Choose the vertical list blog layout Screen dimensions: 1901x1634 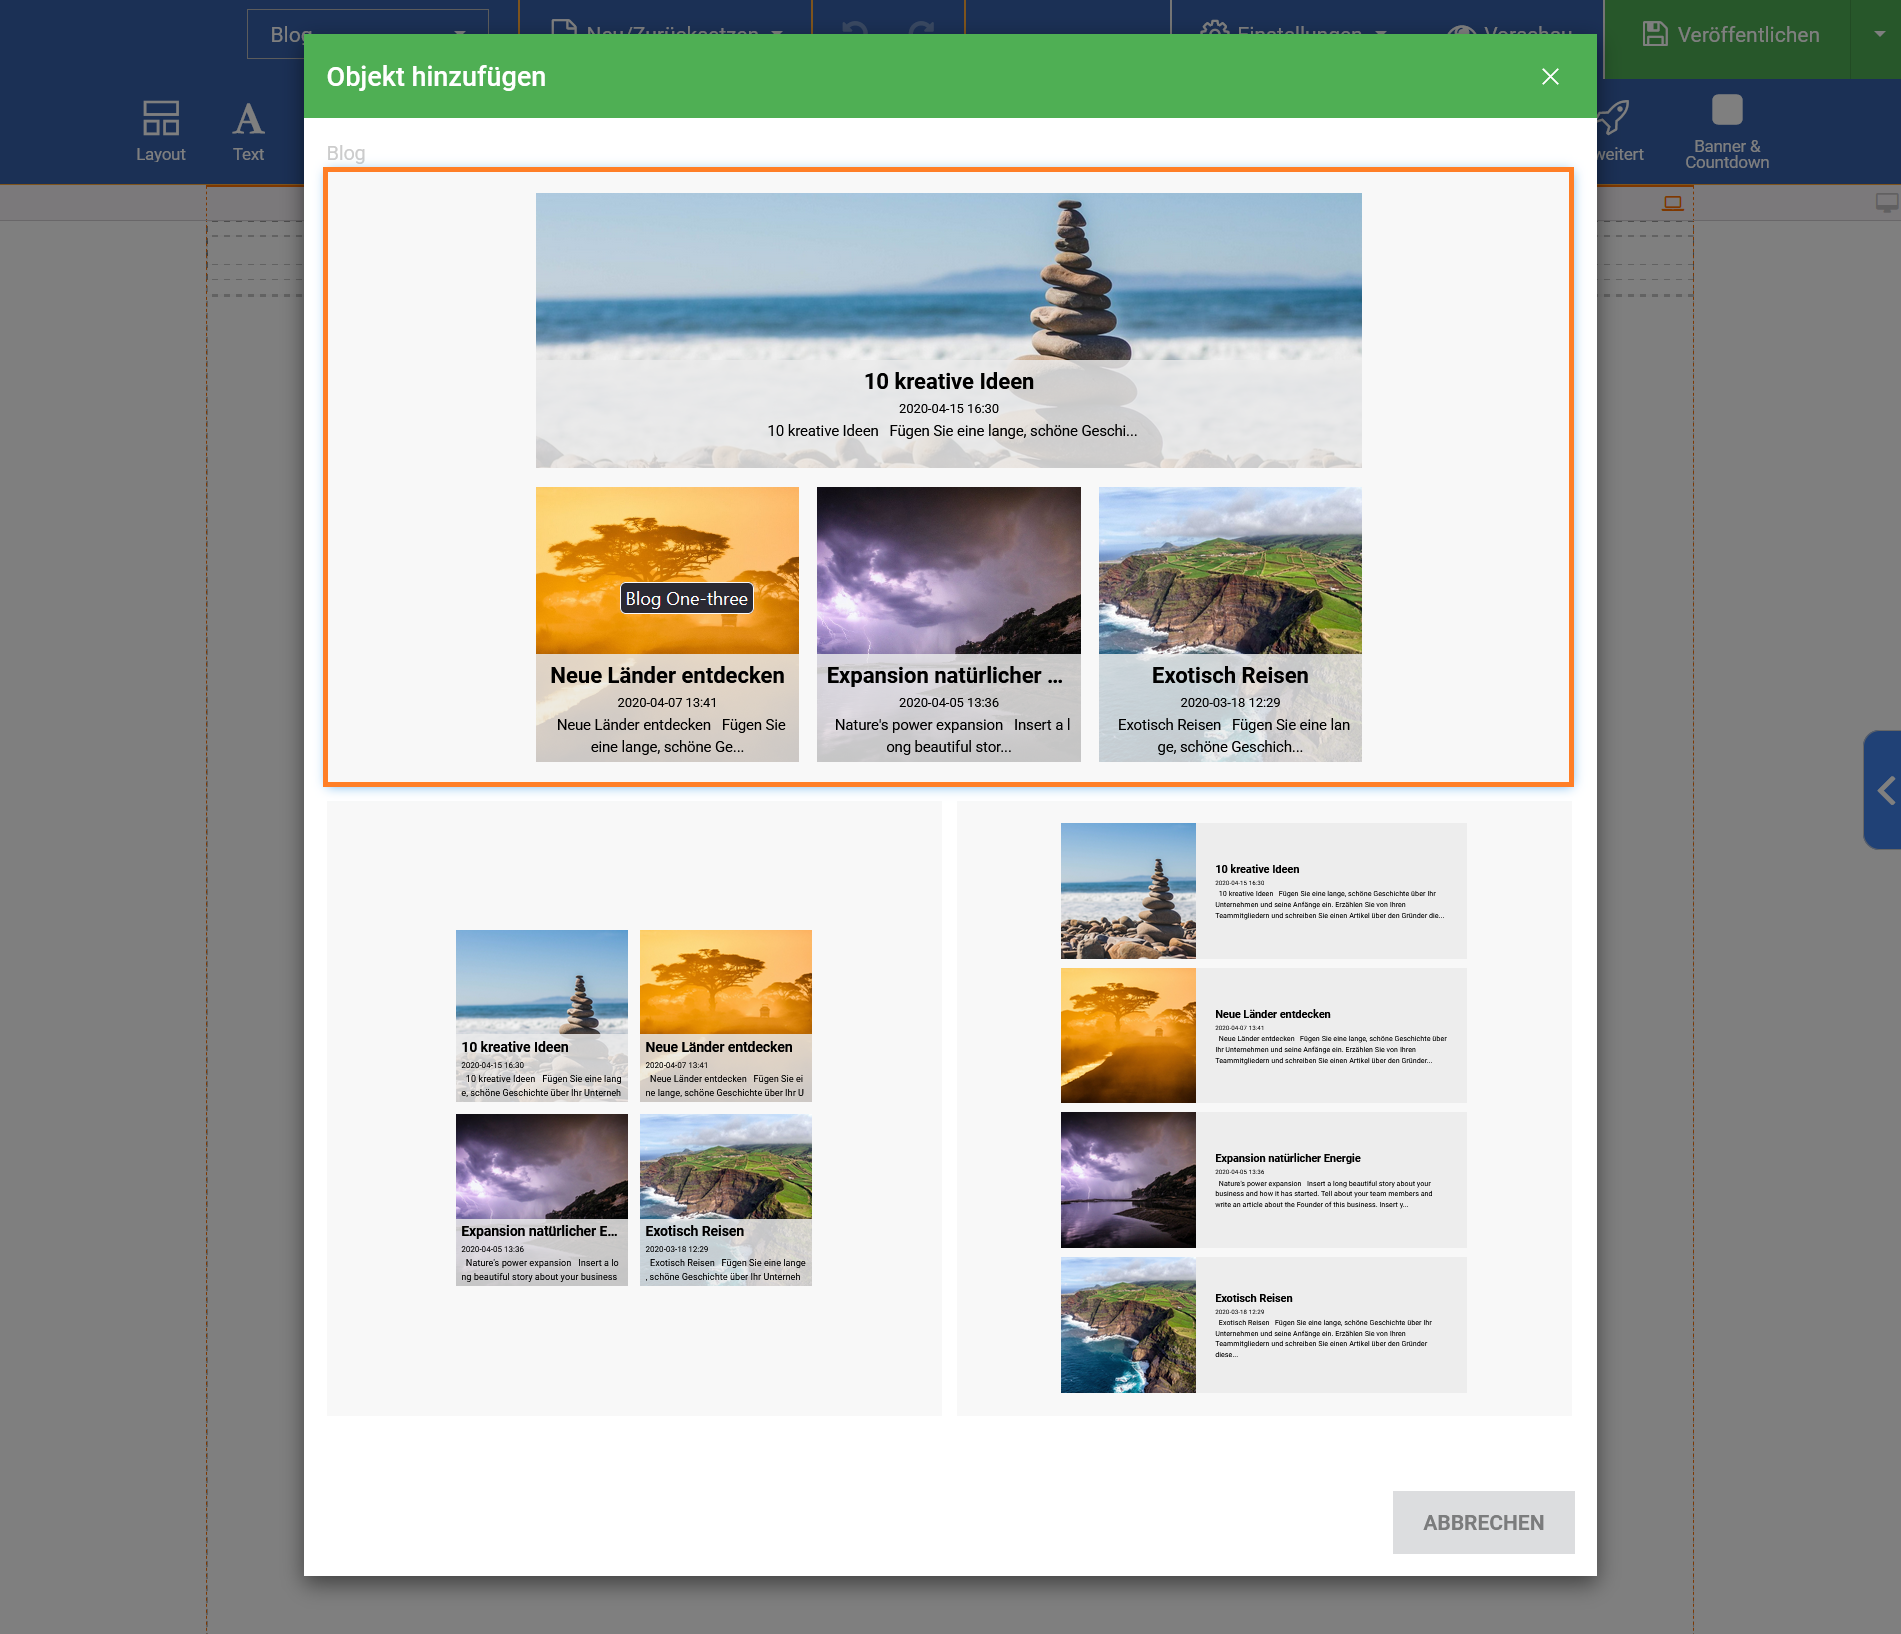(x=1264, y=1108)
